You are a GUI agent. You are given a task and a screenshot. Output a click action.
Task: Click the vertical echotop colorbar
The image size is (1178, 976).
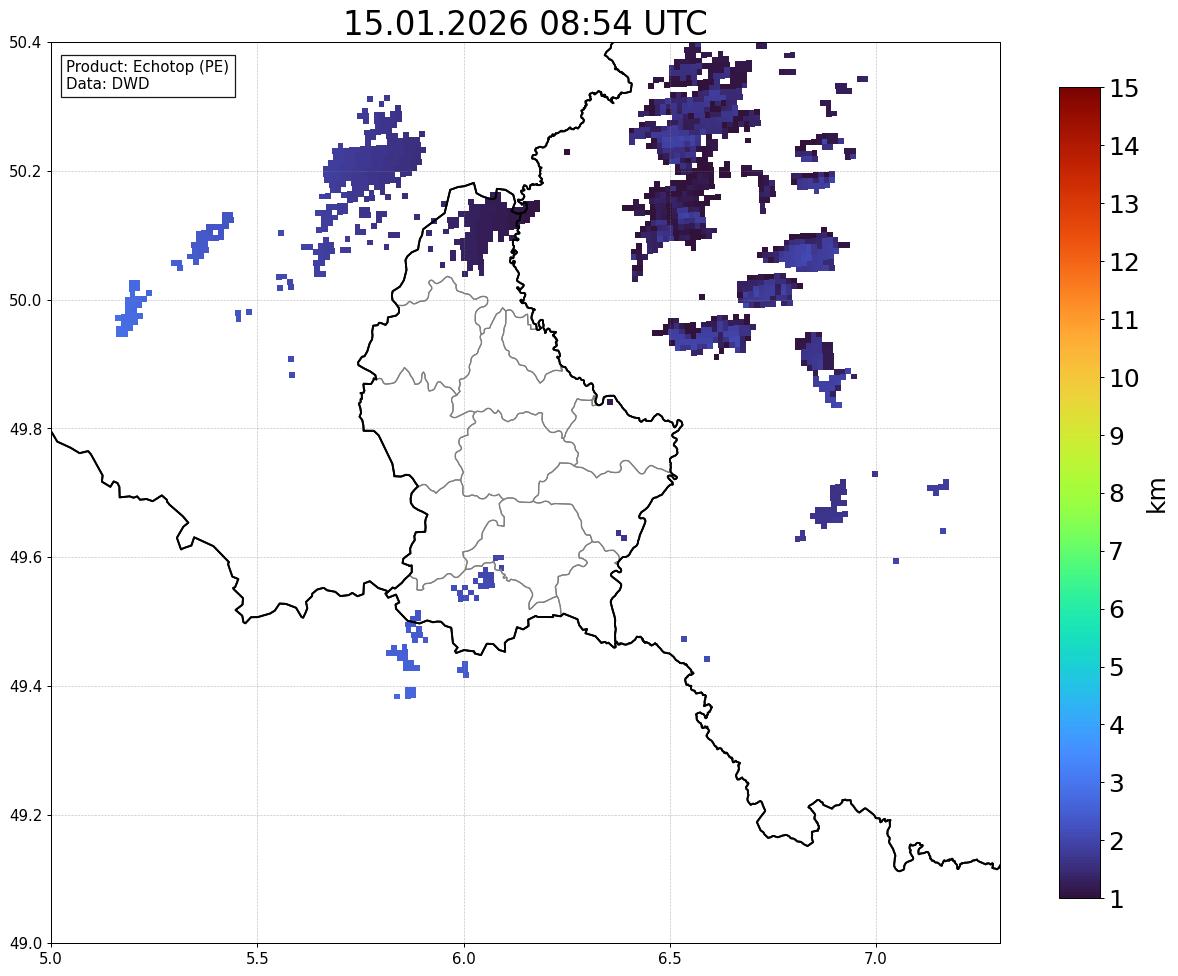click(x=1080, y=493)
